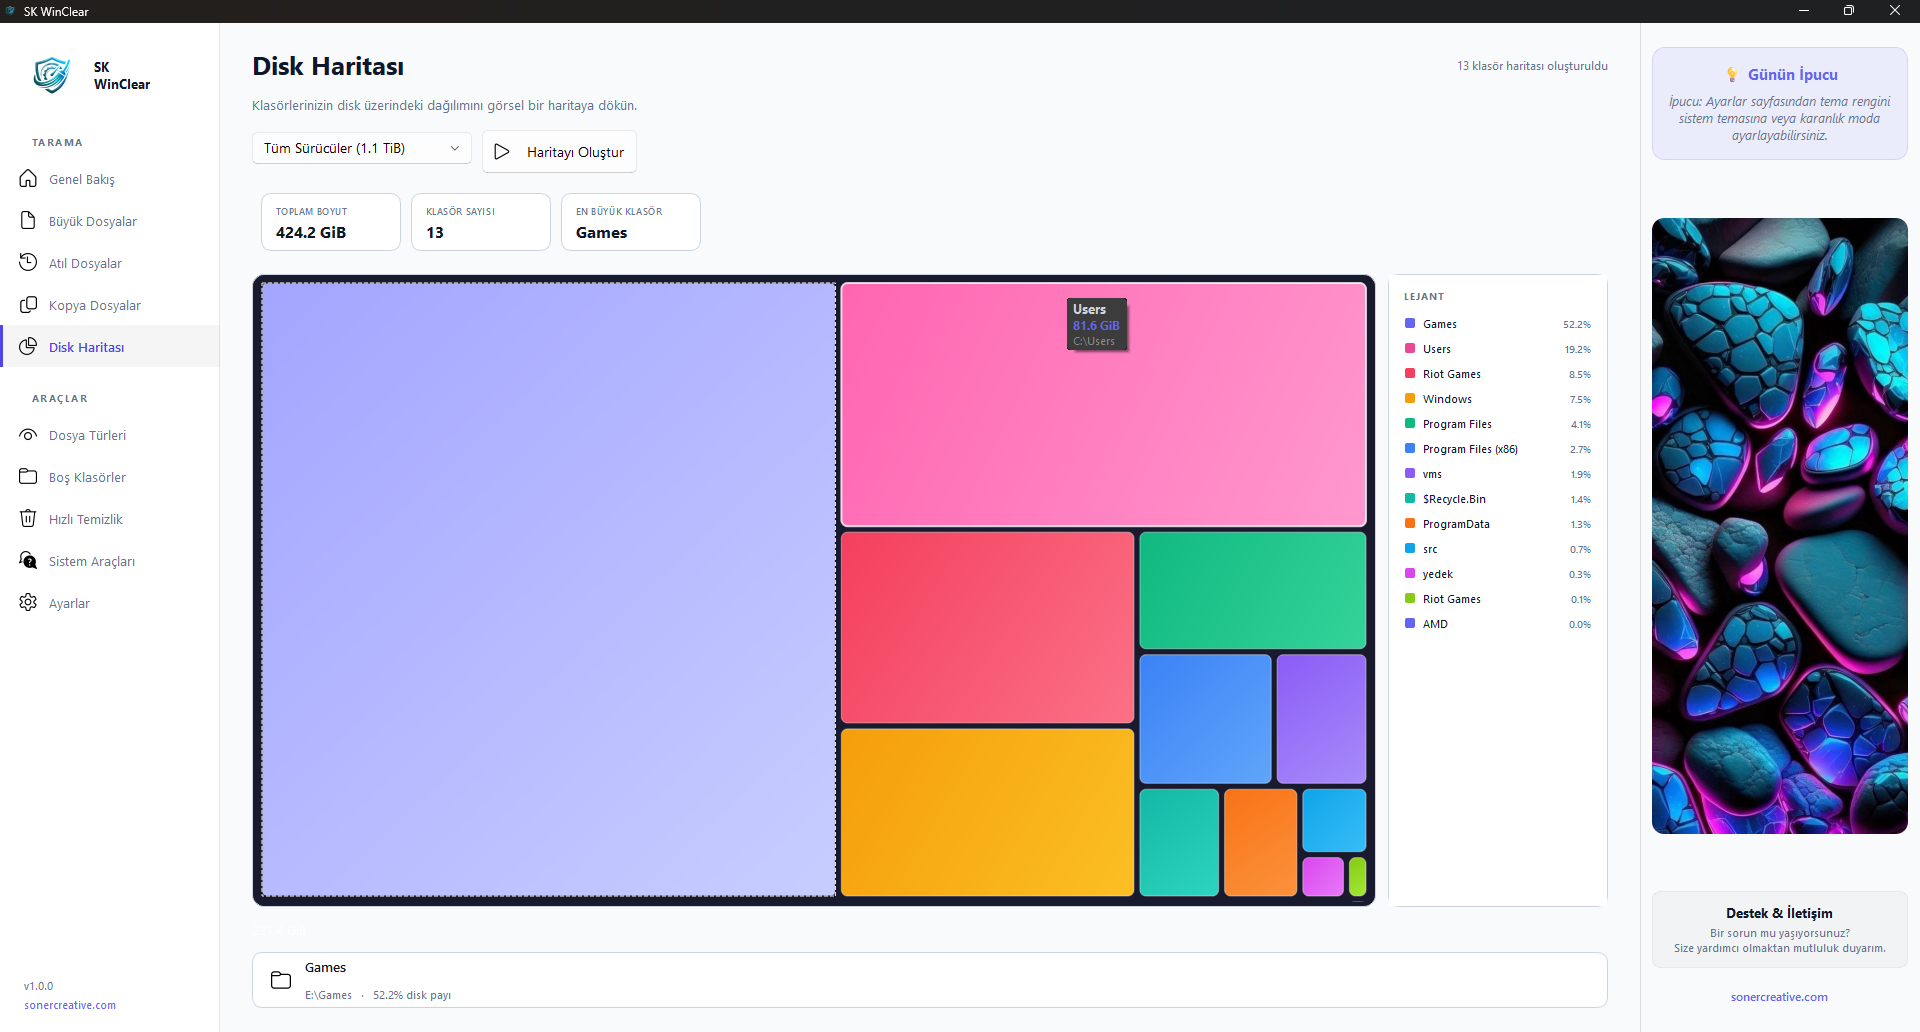Click the large purple Games treemap block

pyautogui.click(x=548, y=590)
